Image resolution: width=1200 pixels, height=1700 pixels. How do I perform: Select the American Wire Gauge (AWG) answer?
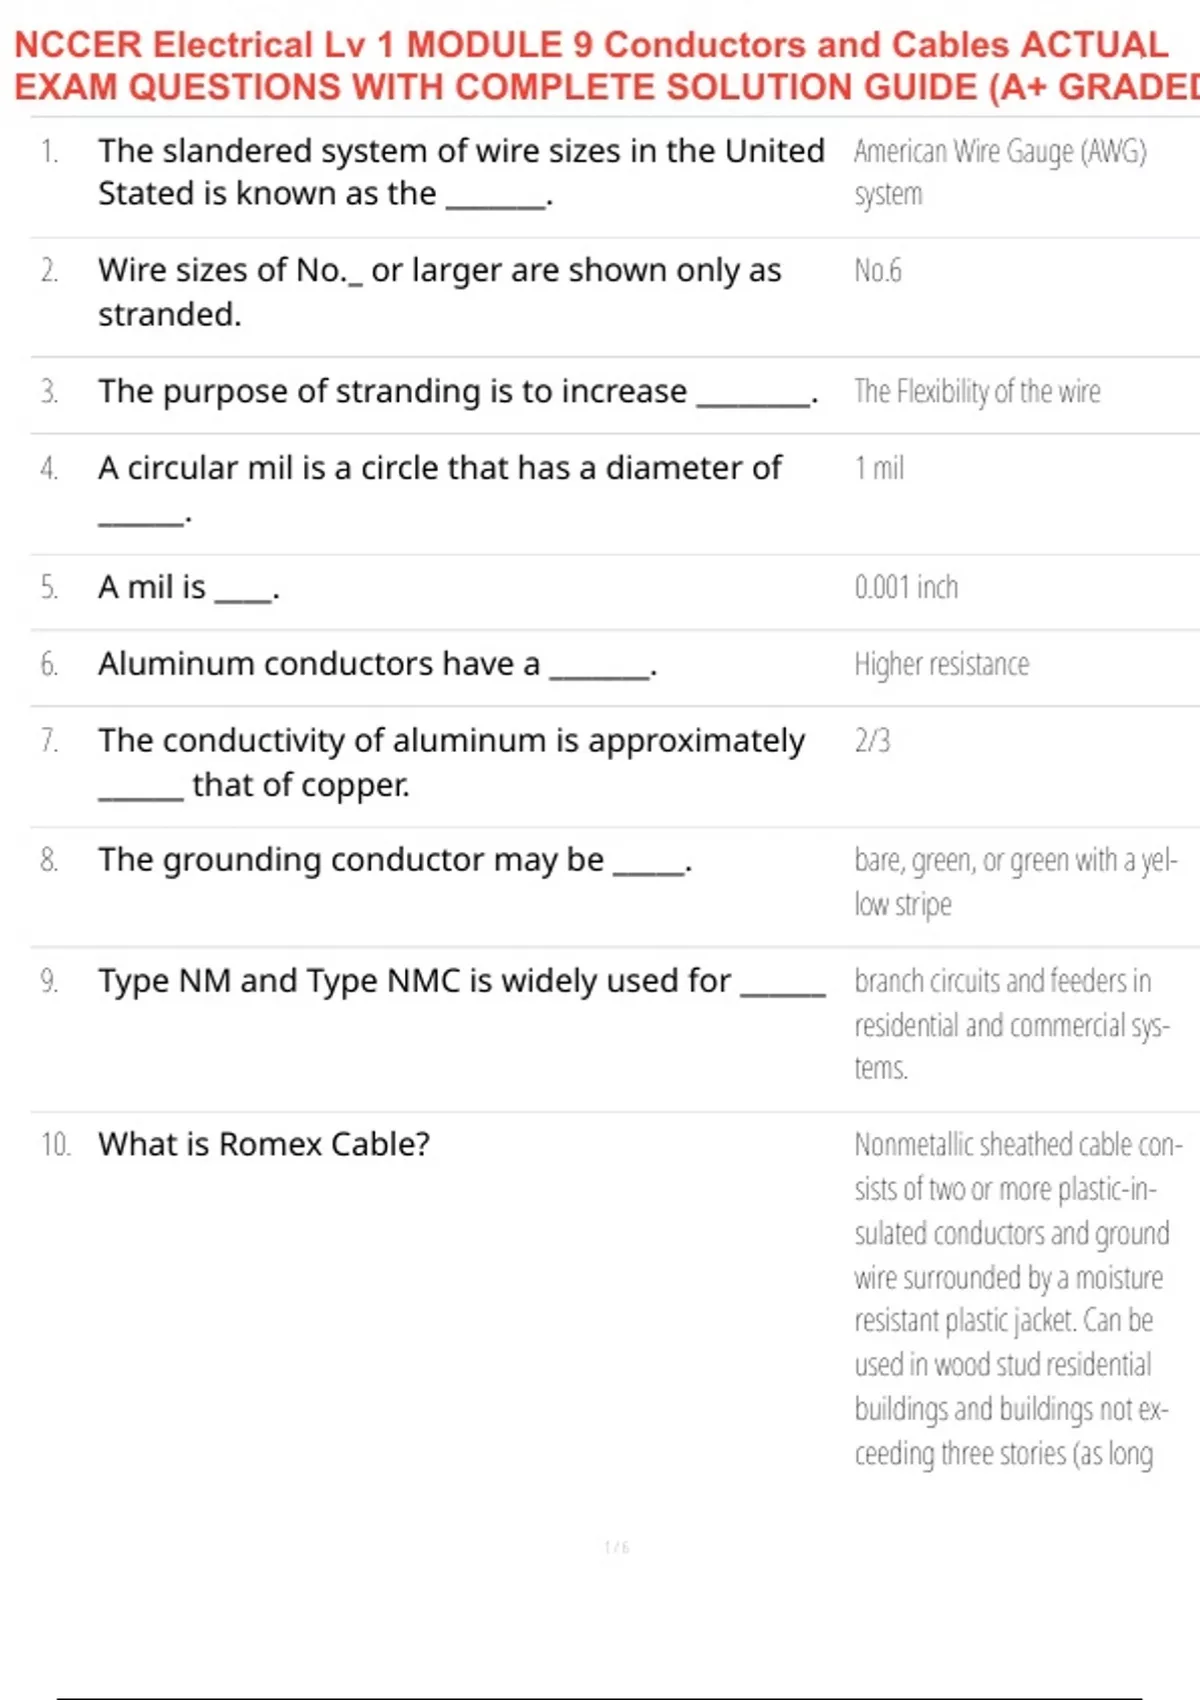(x=1000, y=172)
